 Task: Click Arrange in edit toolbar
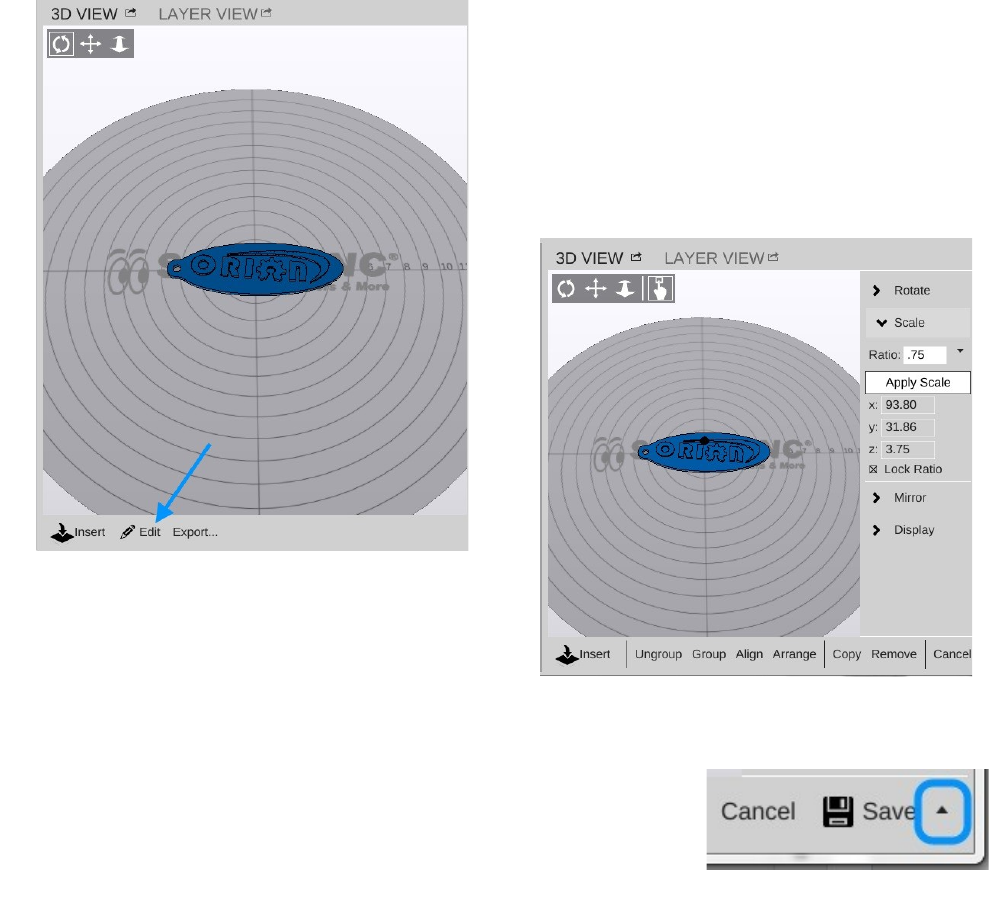(794, 655)
